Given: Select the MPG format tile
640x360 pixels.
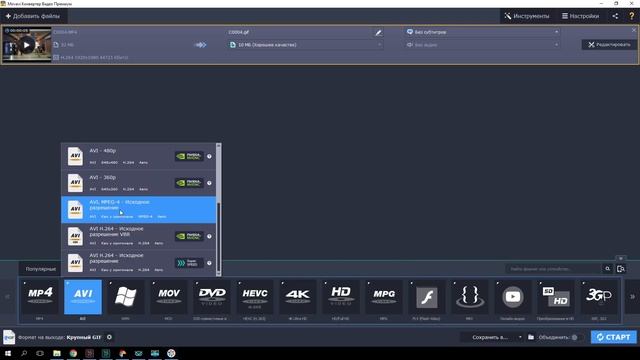Looking at the screenshot, I should click(384, 297).
